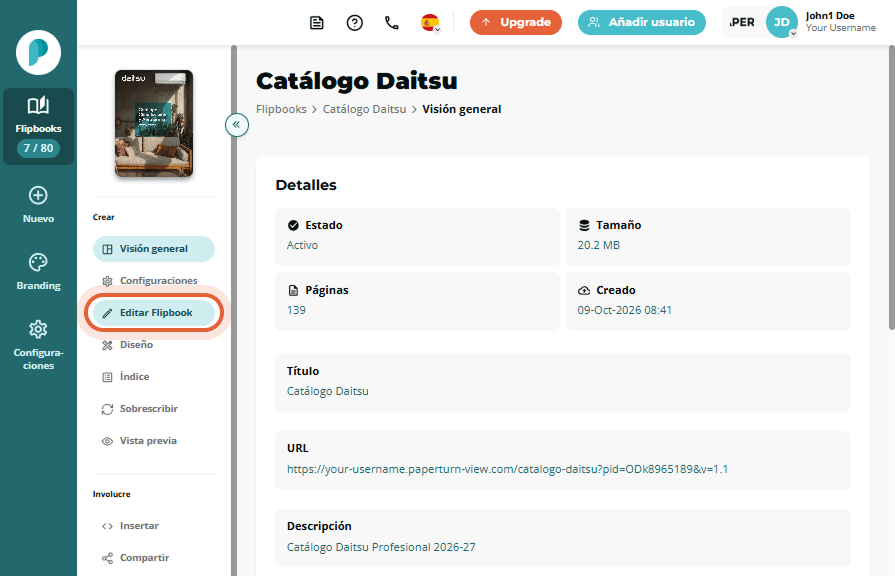Screen dimensions: 895x576
Task: Open the Insertar embed option
Action: [x=154, y=526]
